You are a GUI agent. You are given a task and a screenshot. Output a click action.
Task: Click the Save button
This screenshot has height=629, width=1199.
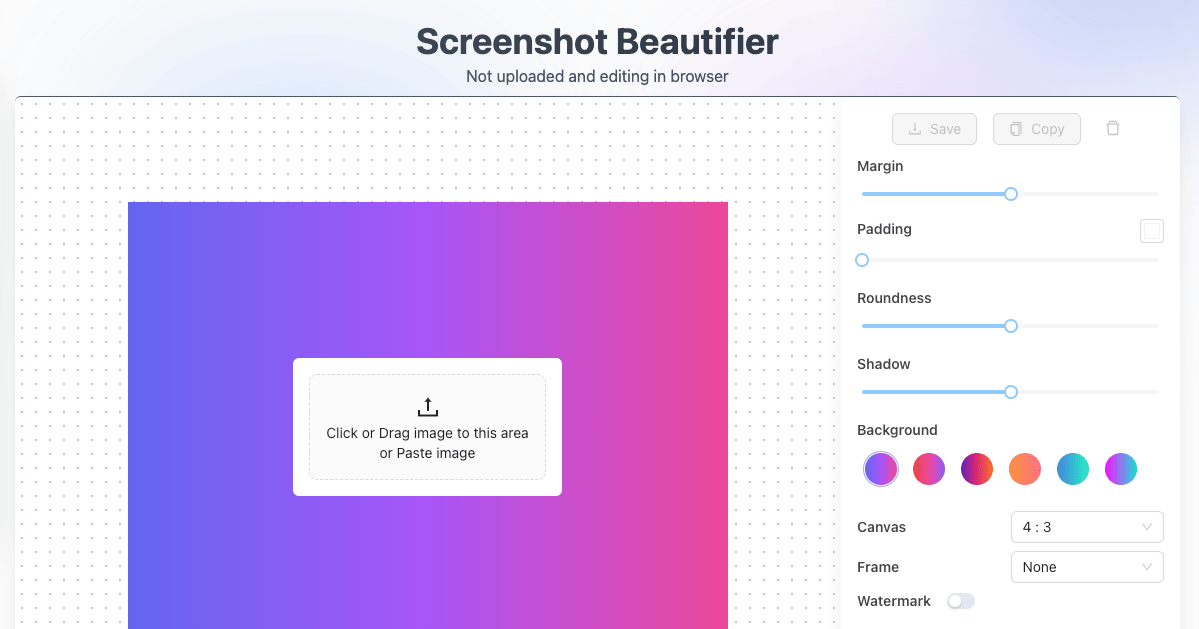click(x=934, y=128)
